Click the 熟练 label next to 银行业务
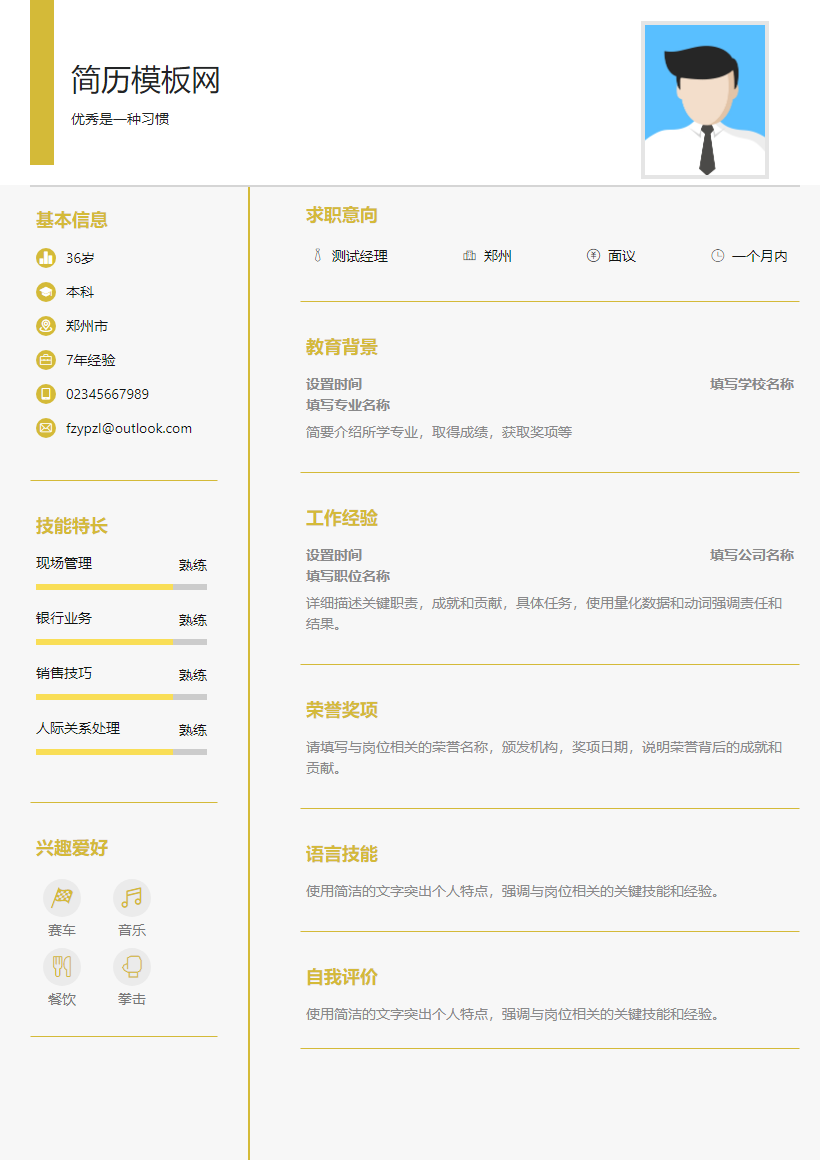The height and width of the screenshot is (1160, 820). pos(191,619)
